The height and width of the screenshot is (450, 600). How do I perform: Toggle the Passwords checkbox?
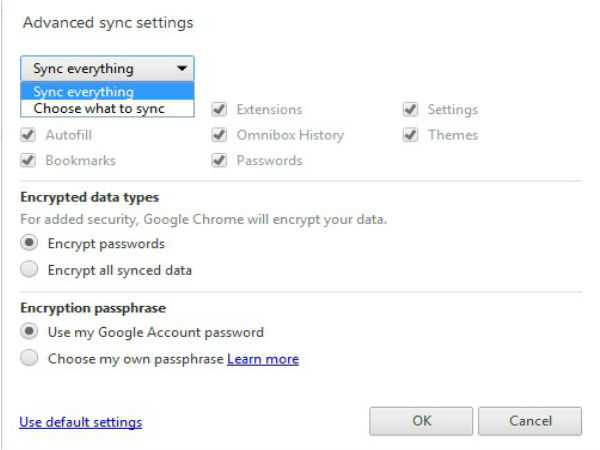tap(218, 160)
